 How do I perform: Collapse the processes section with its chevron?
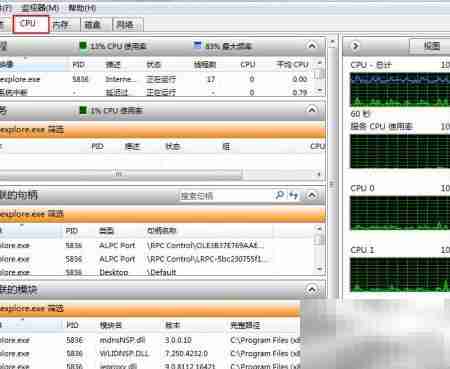(x=312, y=45)
